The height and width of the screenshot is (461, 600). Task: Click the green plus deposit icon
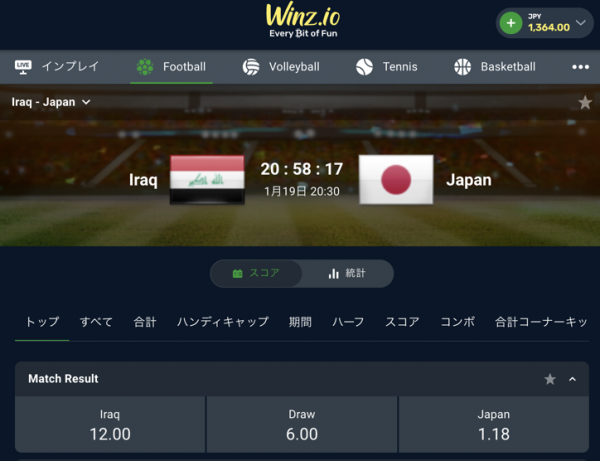[511, 23]
